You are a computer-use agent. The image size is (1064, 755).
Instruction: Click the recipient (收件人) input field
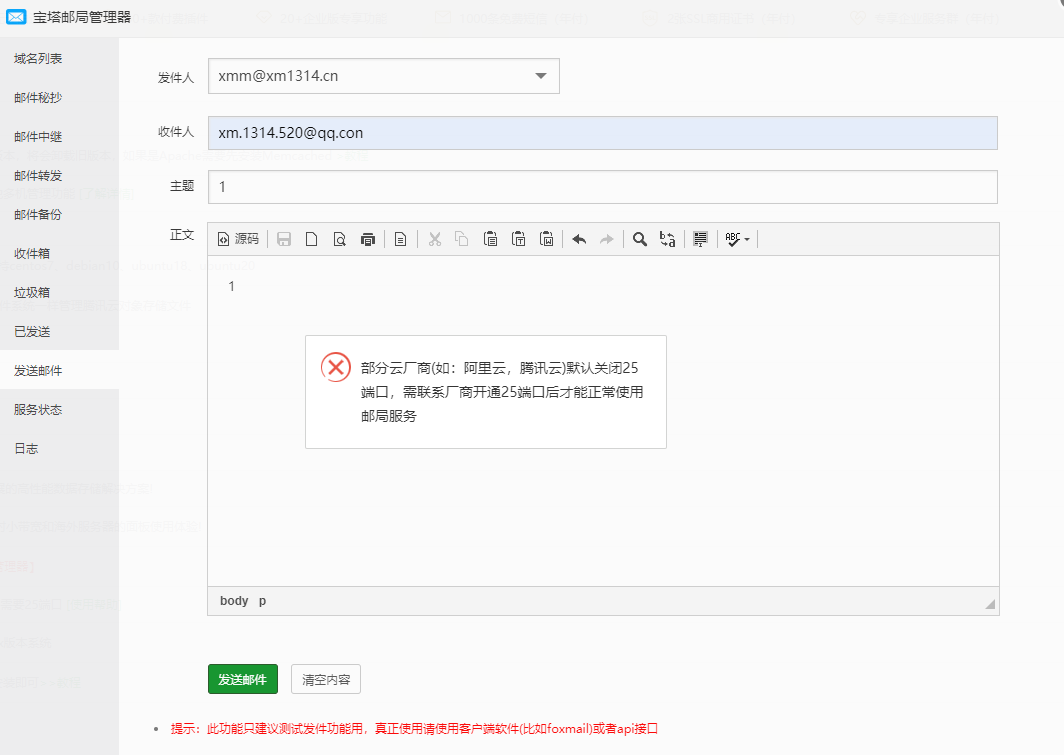pos(603,133)
